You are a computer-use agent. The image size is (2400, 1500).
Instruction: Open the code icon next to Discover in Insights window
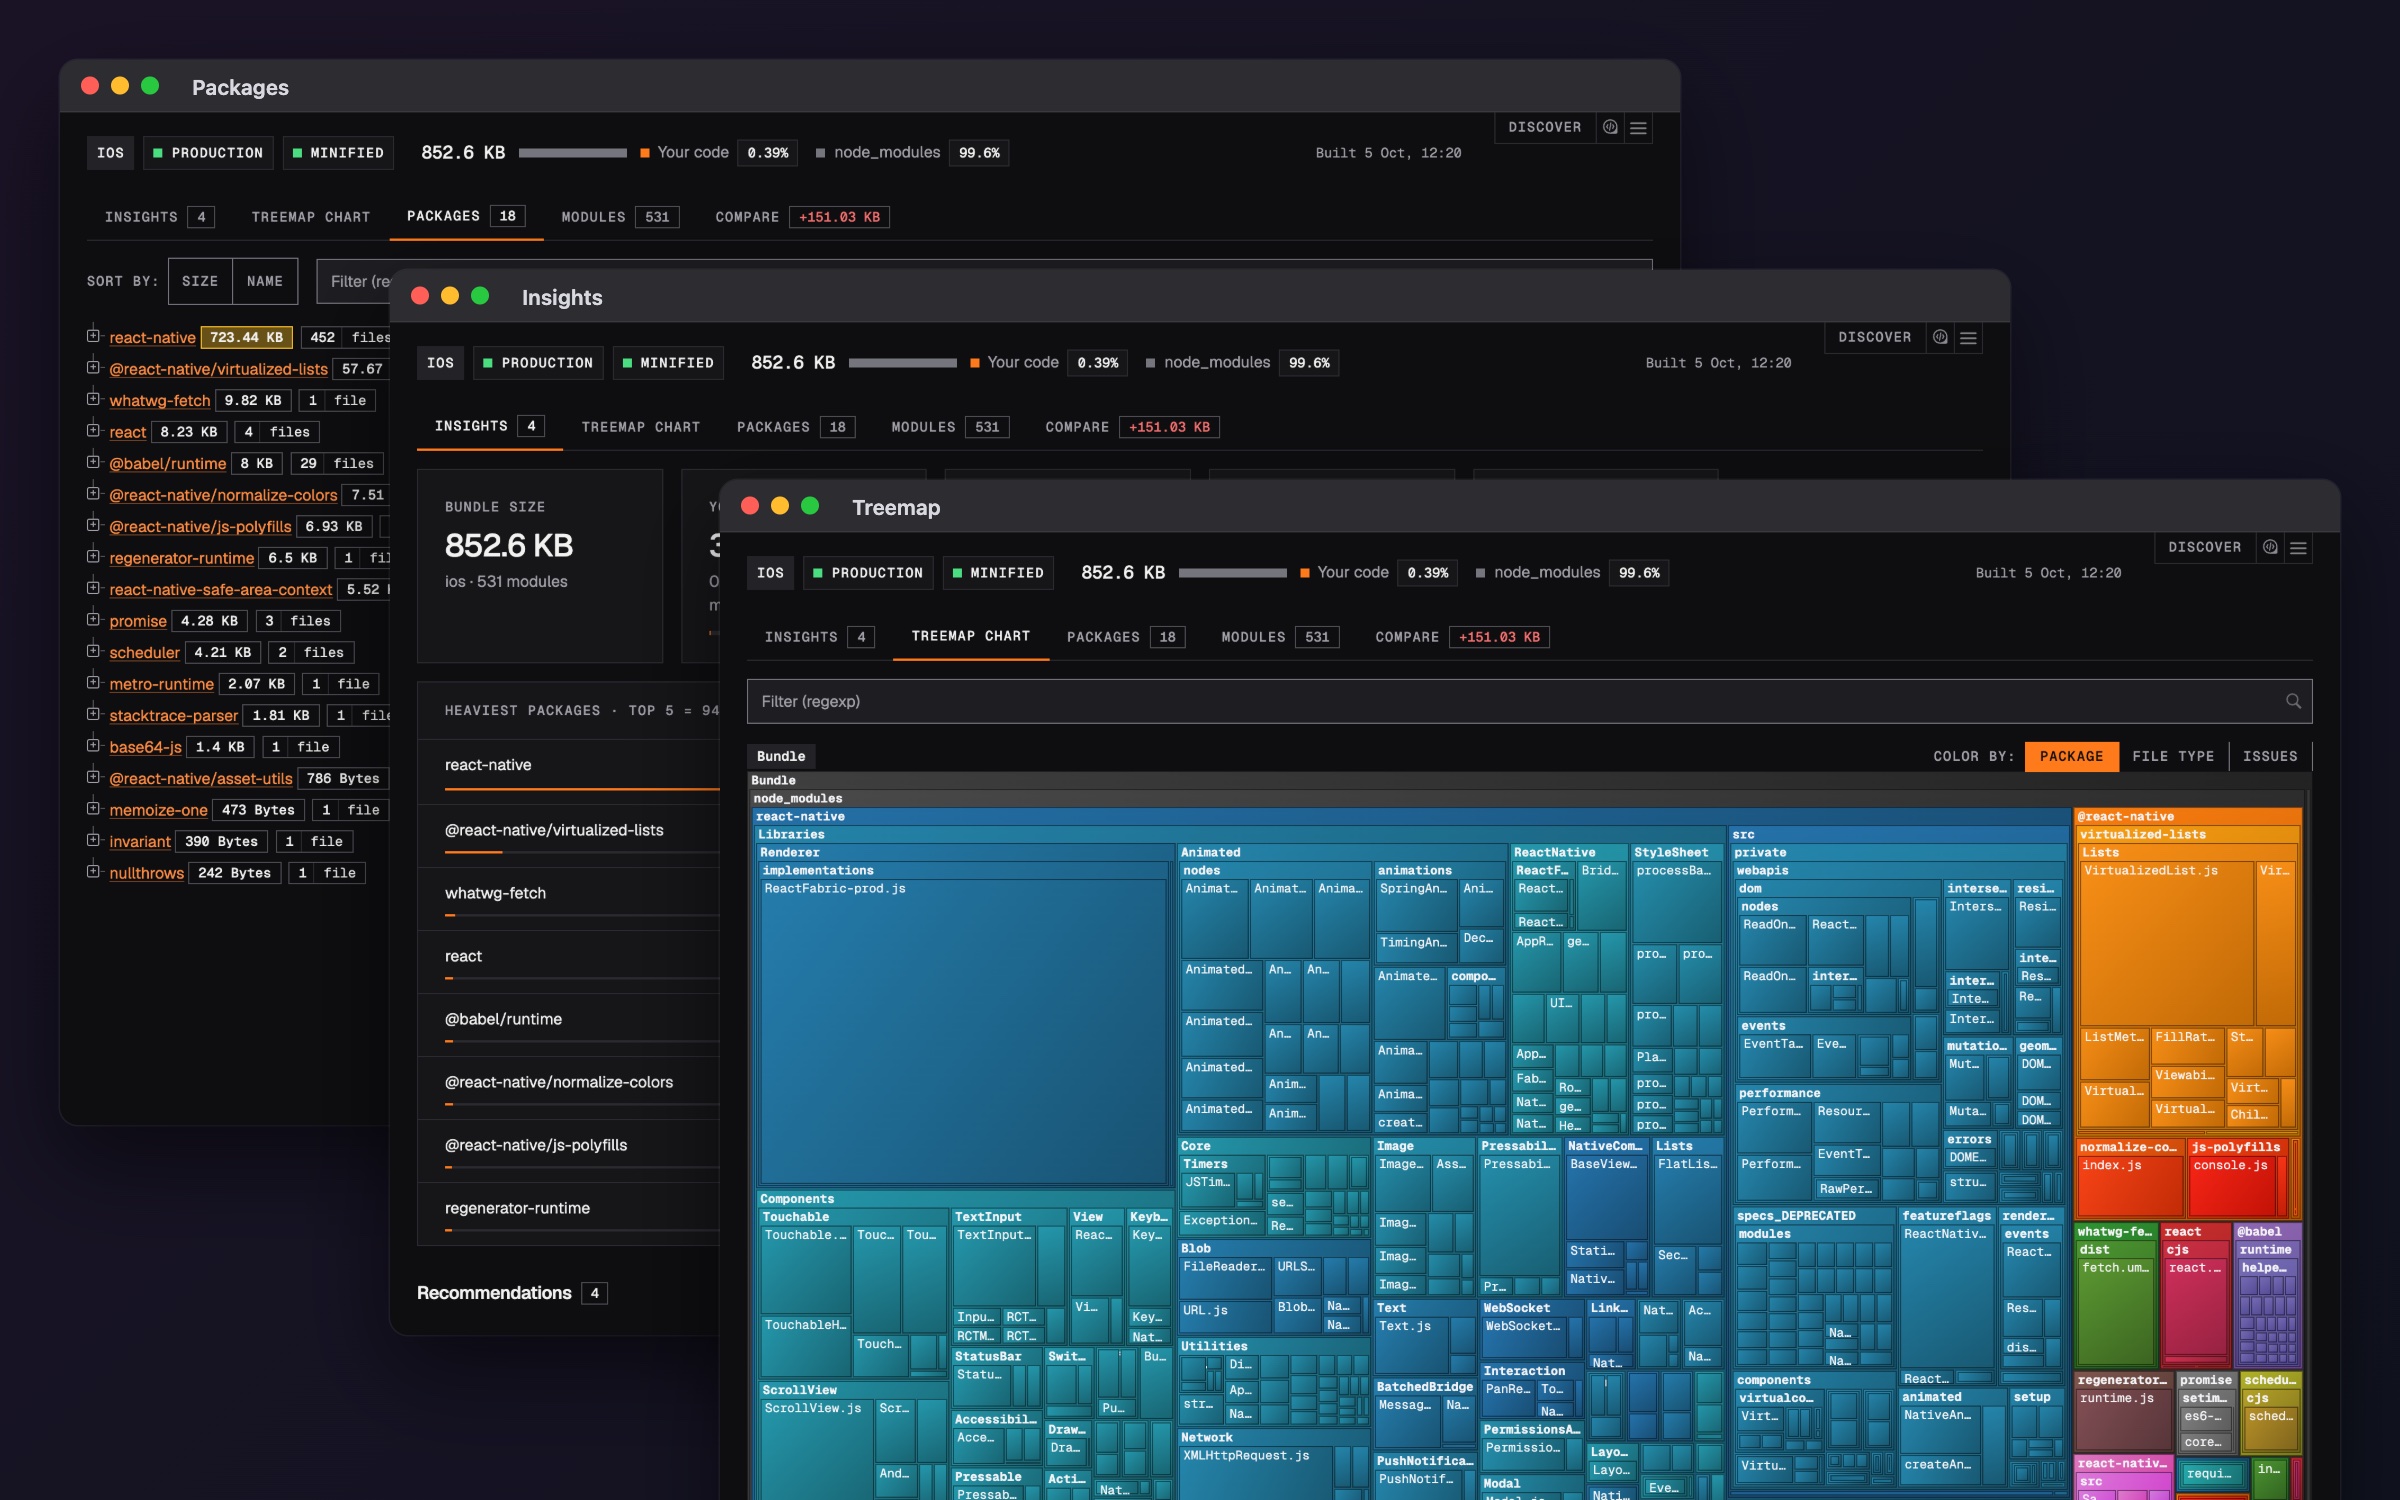[x=1940, y=337]
